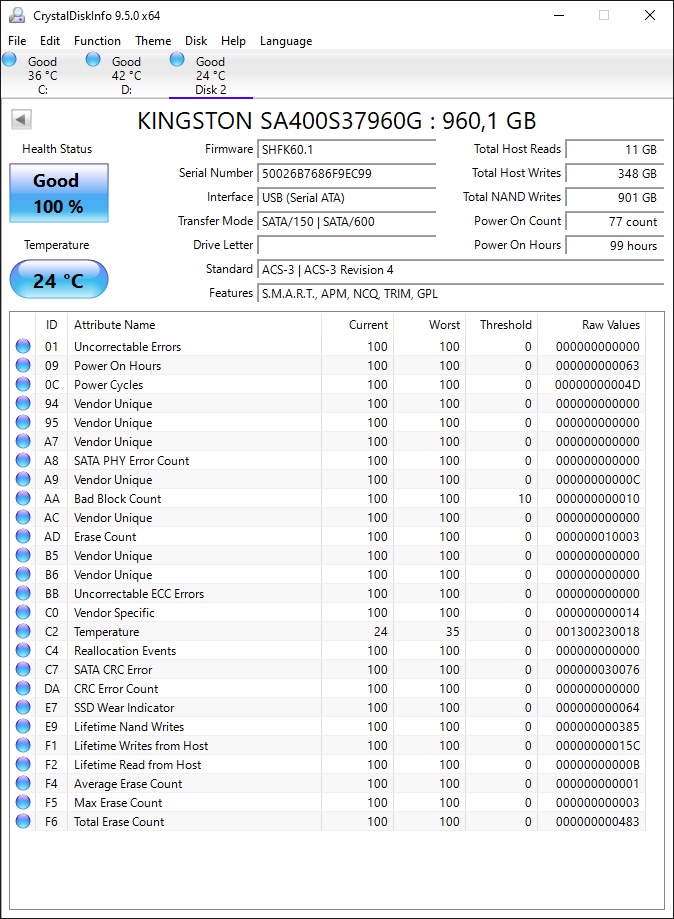Screen dimensions: 674x919
Task: Click the Interface field USB (Serial ATA)
Action: (346, 198)
